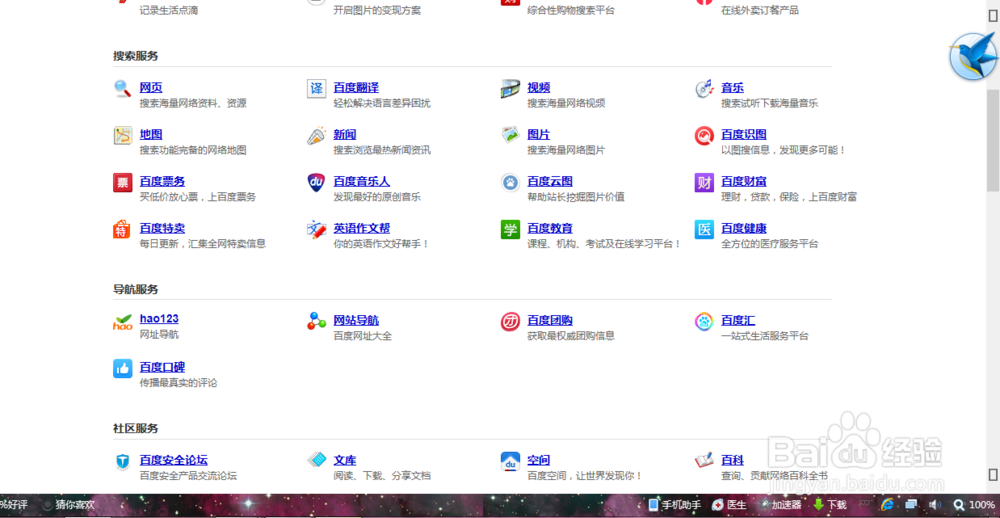Open the 音乐 link
1000x518 pixels.
click(732, 87)
